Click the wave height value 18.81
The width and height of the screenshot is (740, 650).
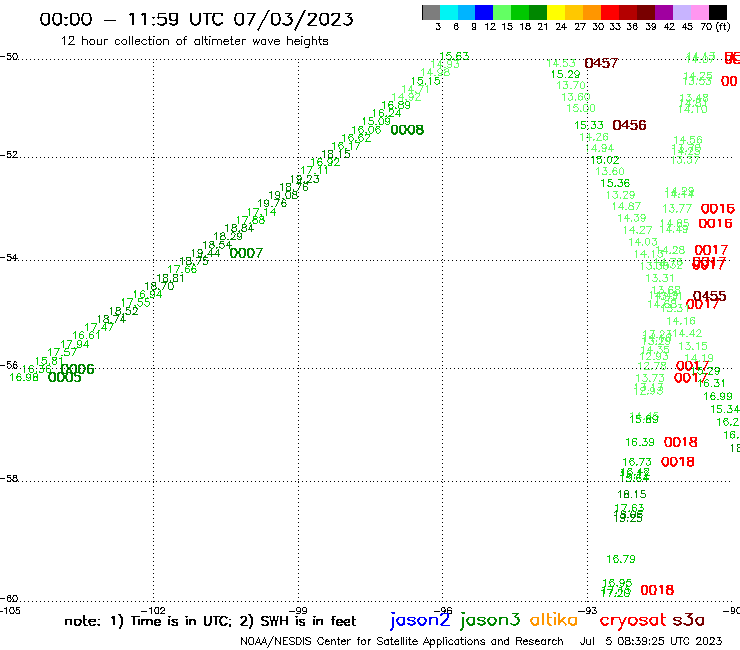click(x=170, y=279)
